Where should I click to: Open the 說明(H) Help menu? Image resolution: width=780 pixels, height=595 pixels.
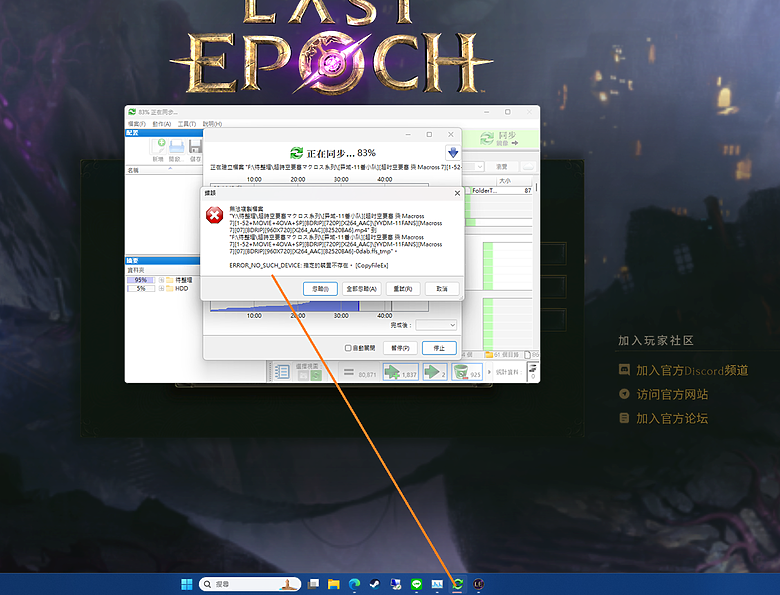coord(212,124)
